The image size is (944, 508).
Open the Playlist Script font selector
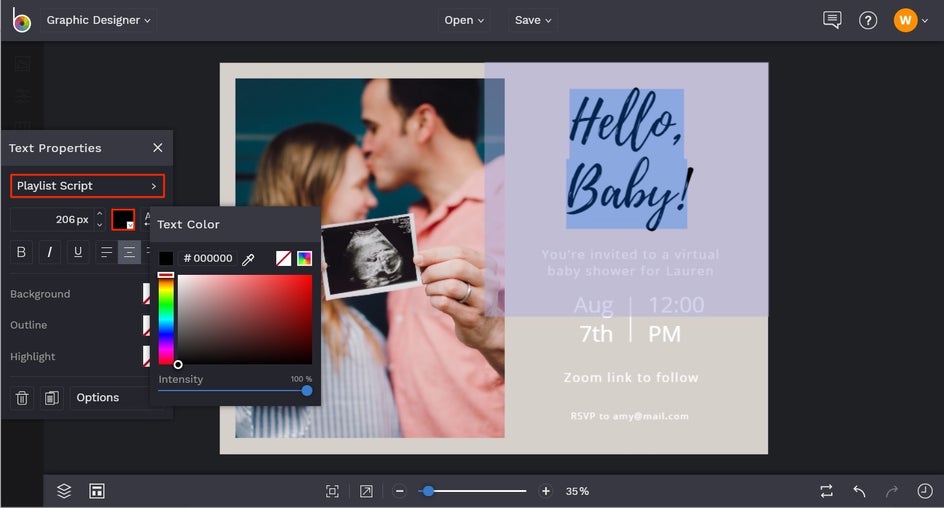coord(87,186)
